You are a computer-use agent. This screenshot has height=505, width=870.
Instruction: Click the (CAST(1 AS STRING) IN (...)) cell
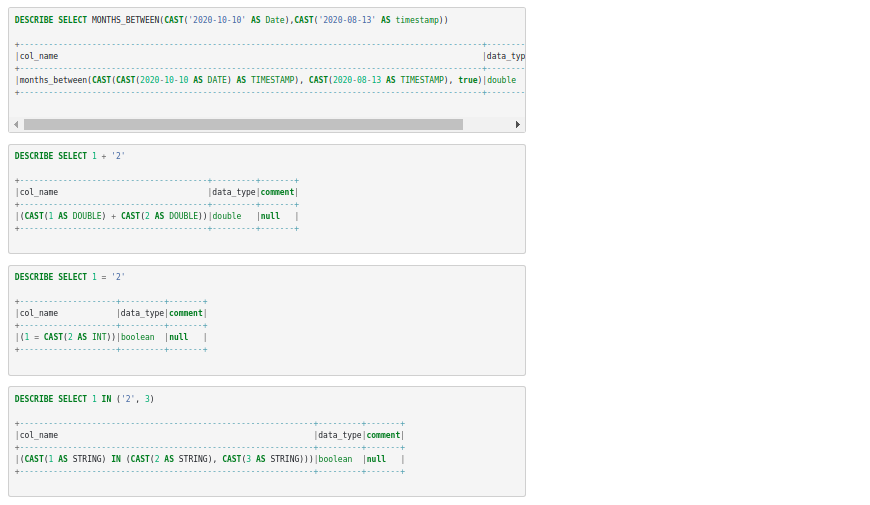coord(166,459)
